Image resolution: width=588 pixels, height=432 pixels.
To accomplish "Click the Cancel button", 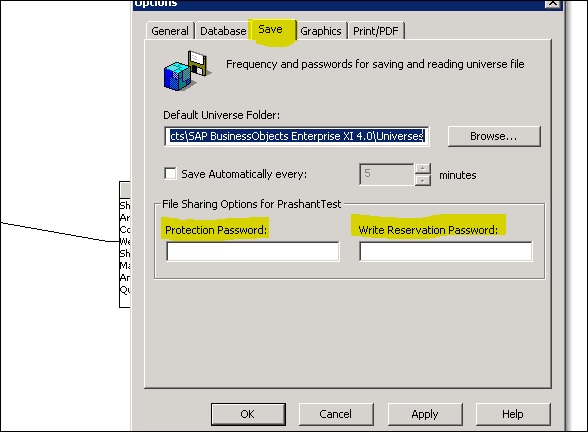I will tap(336, 414).
